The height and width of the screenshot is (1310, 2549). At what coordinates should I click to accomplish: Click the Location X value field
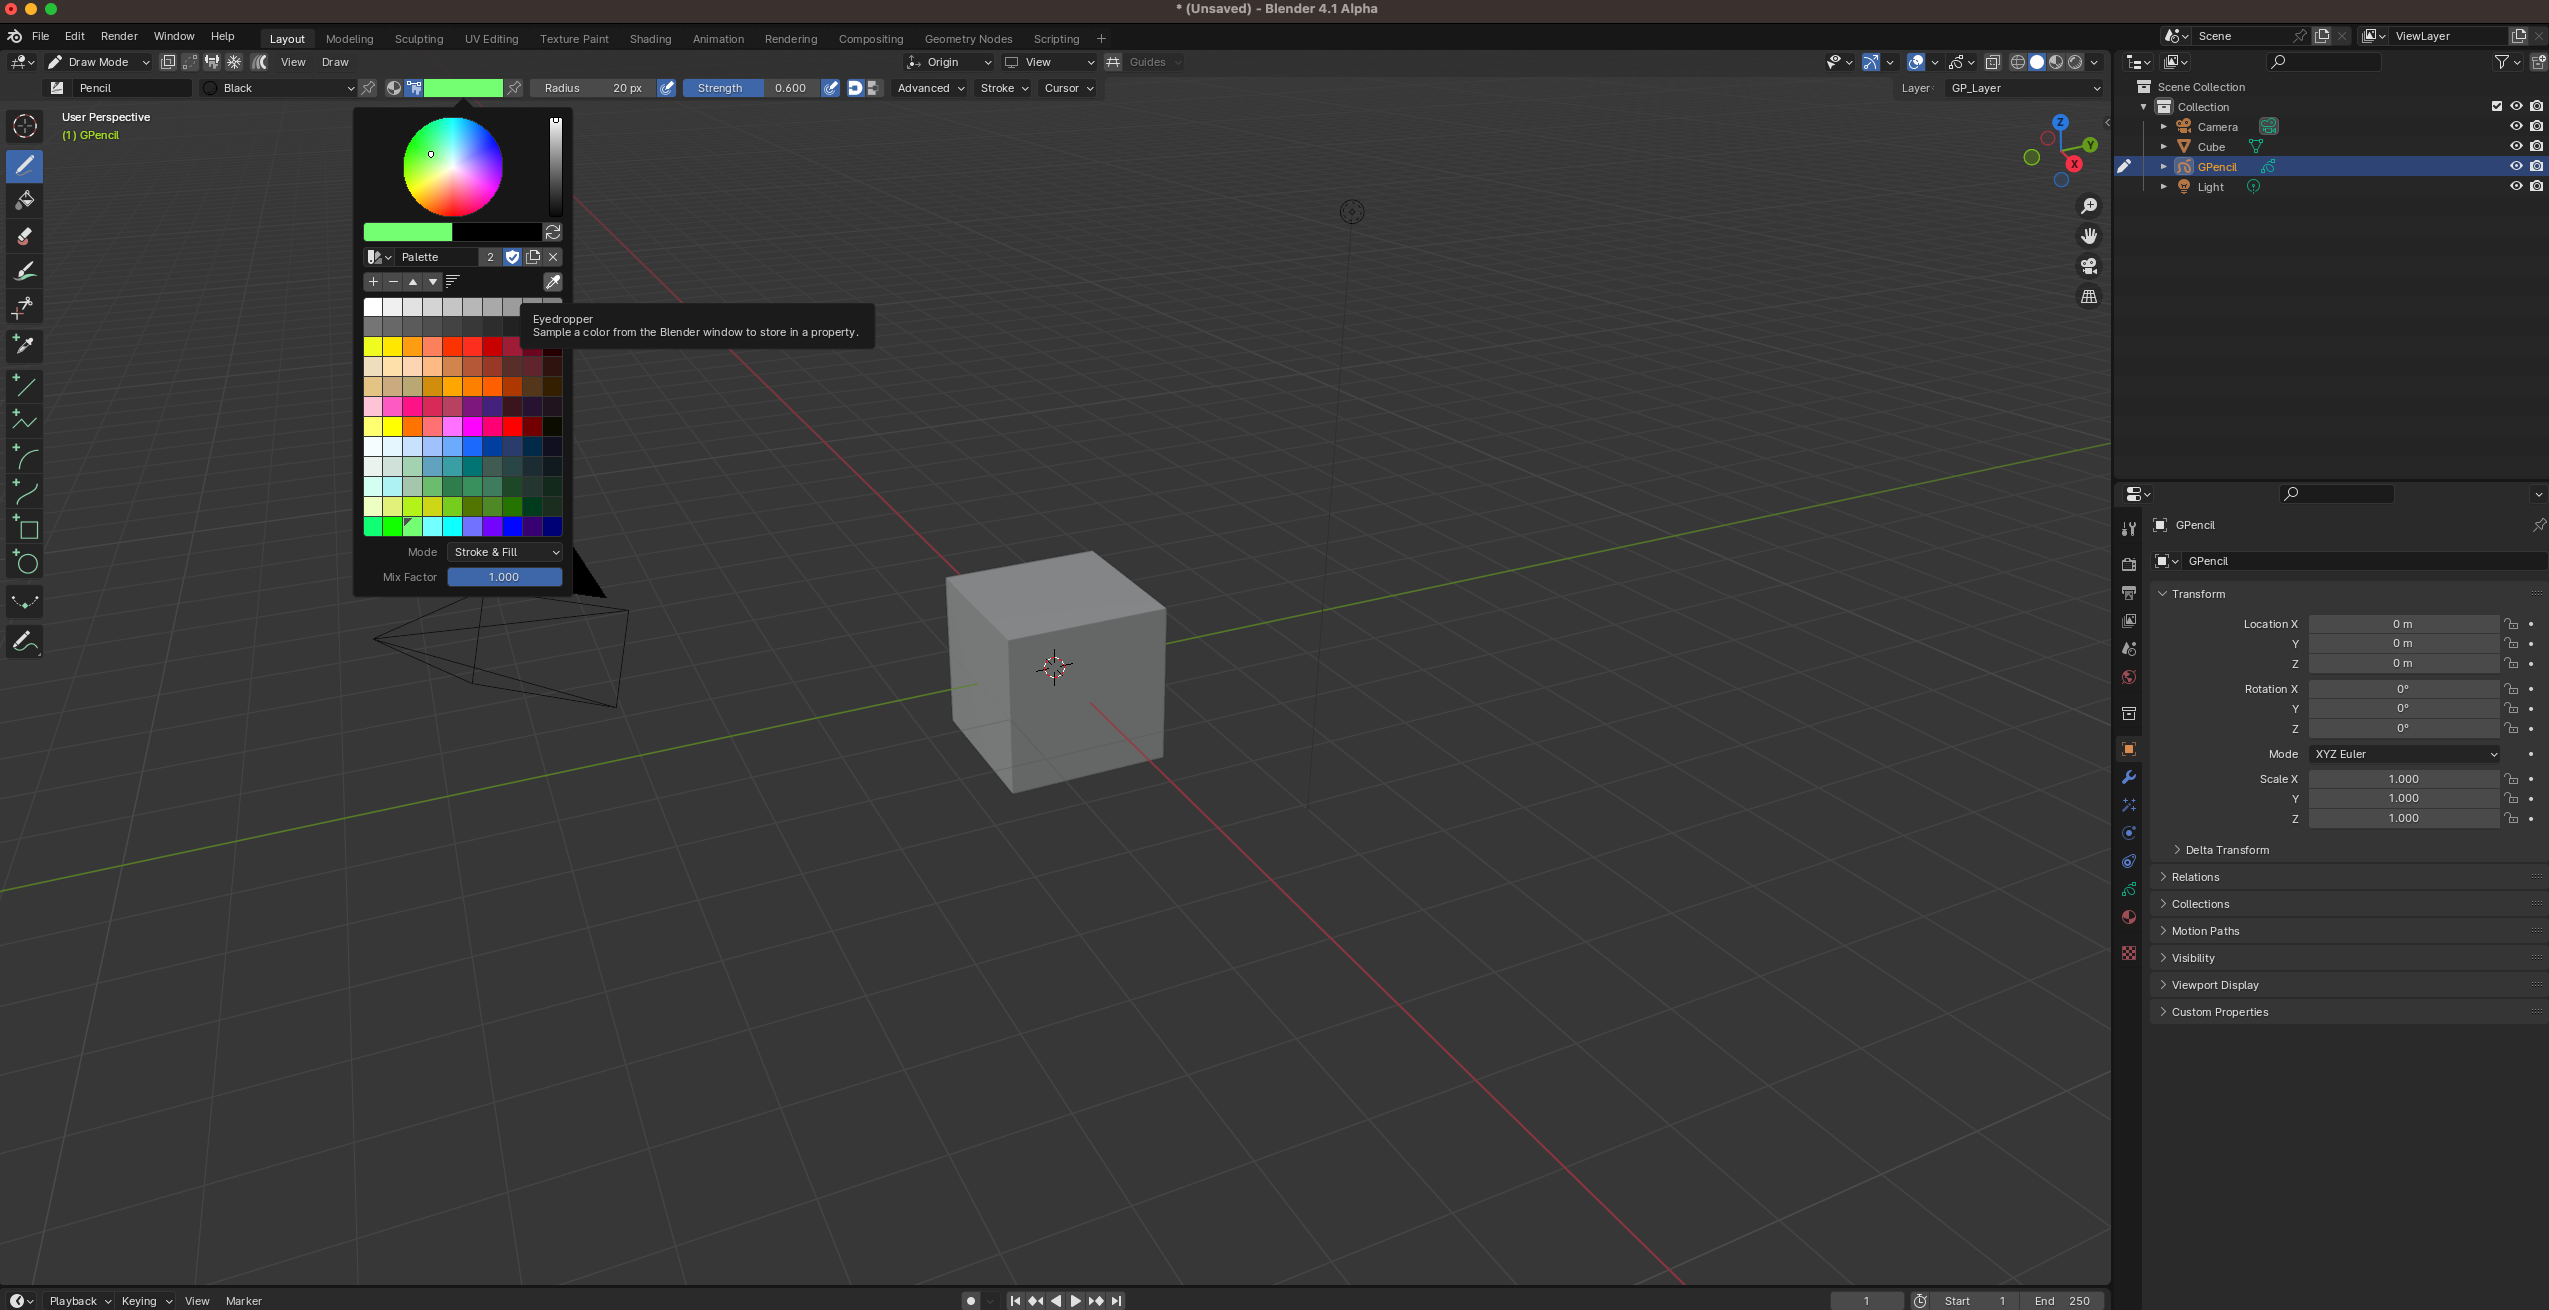coord(2403,624)
